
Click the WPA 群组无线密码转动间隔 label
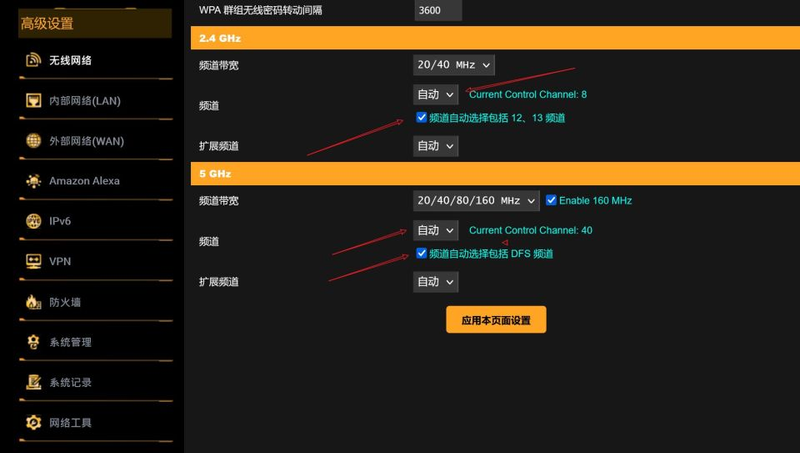click(x=260, y=10)
